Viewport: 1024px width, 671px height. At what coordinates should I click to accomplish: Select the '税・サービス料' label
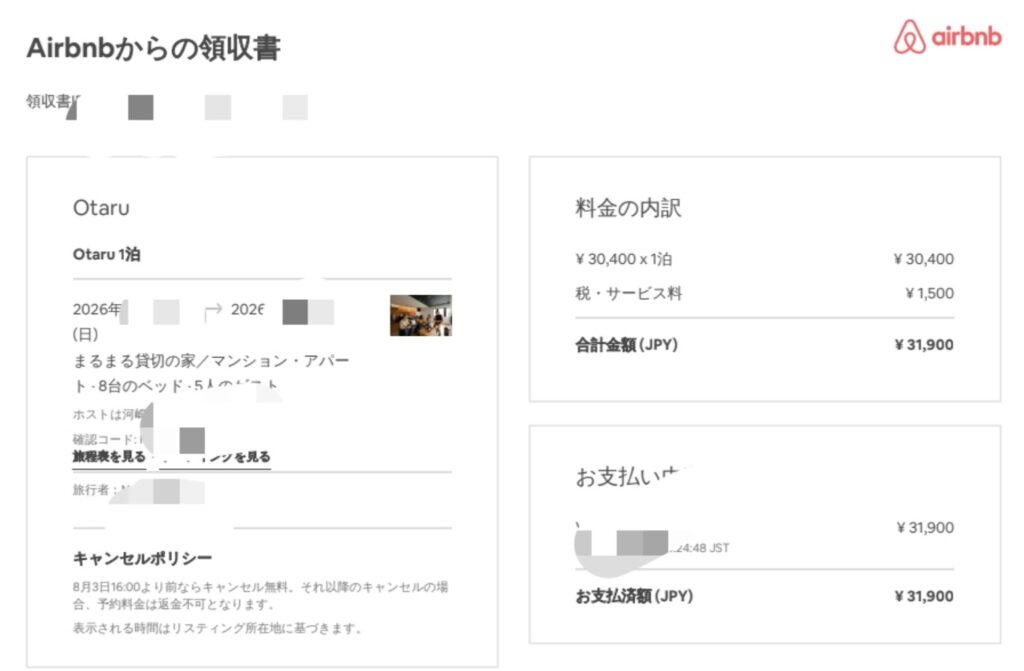point(628,293)
